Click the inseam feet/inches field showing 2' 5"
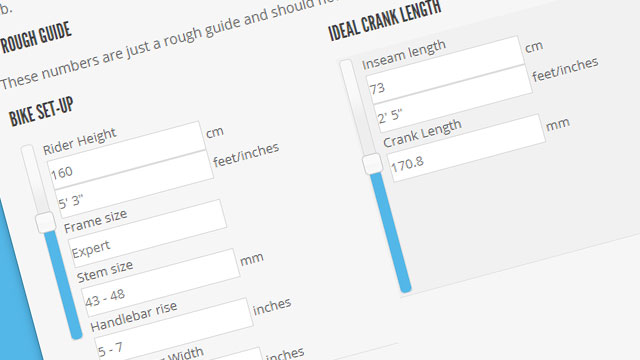 [453, 100]
